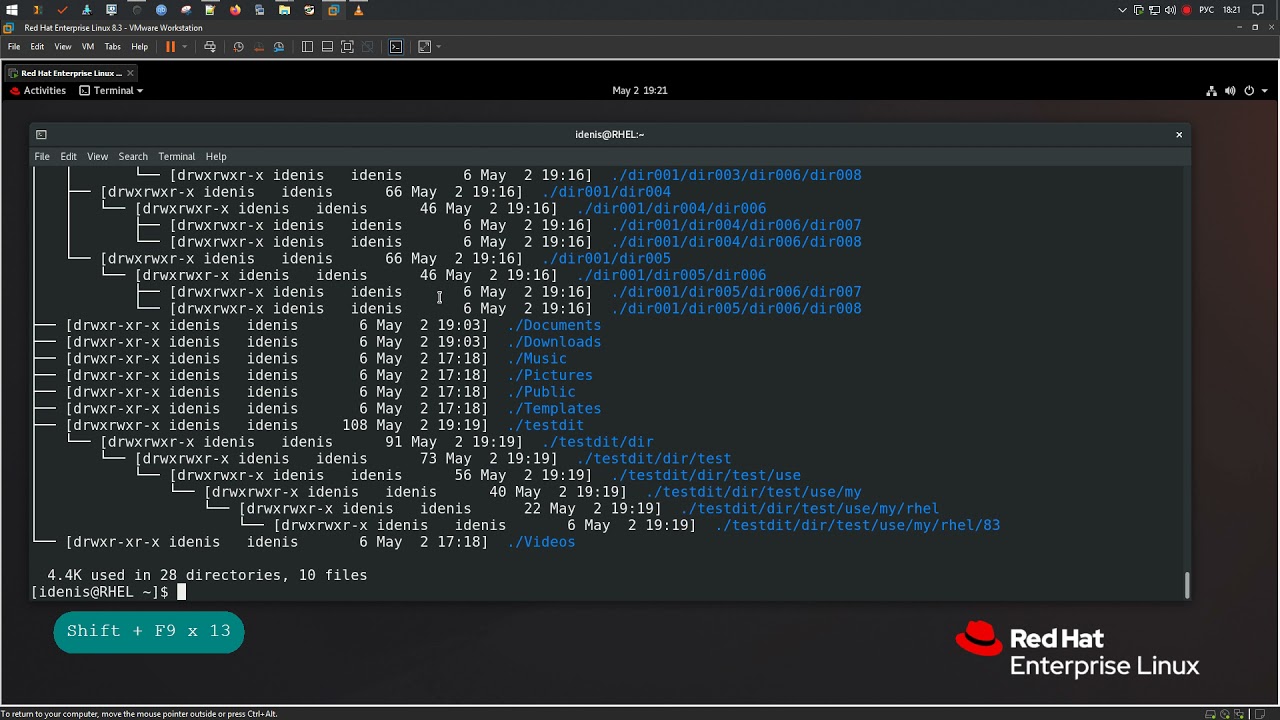Select the Red Hat Enterprise Linux VM tab

(x=70, y=73)
